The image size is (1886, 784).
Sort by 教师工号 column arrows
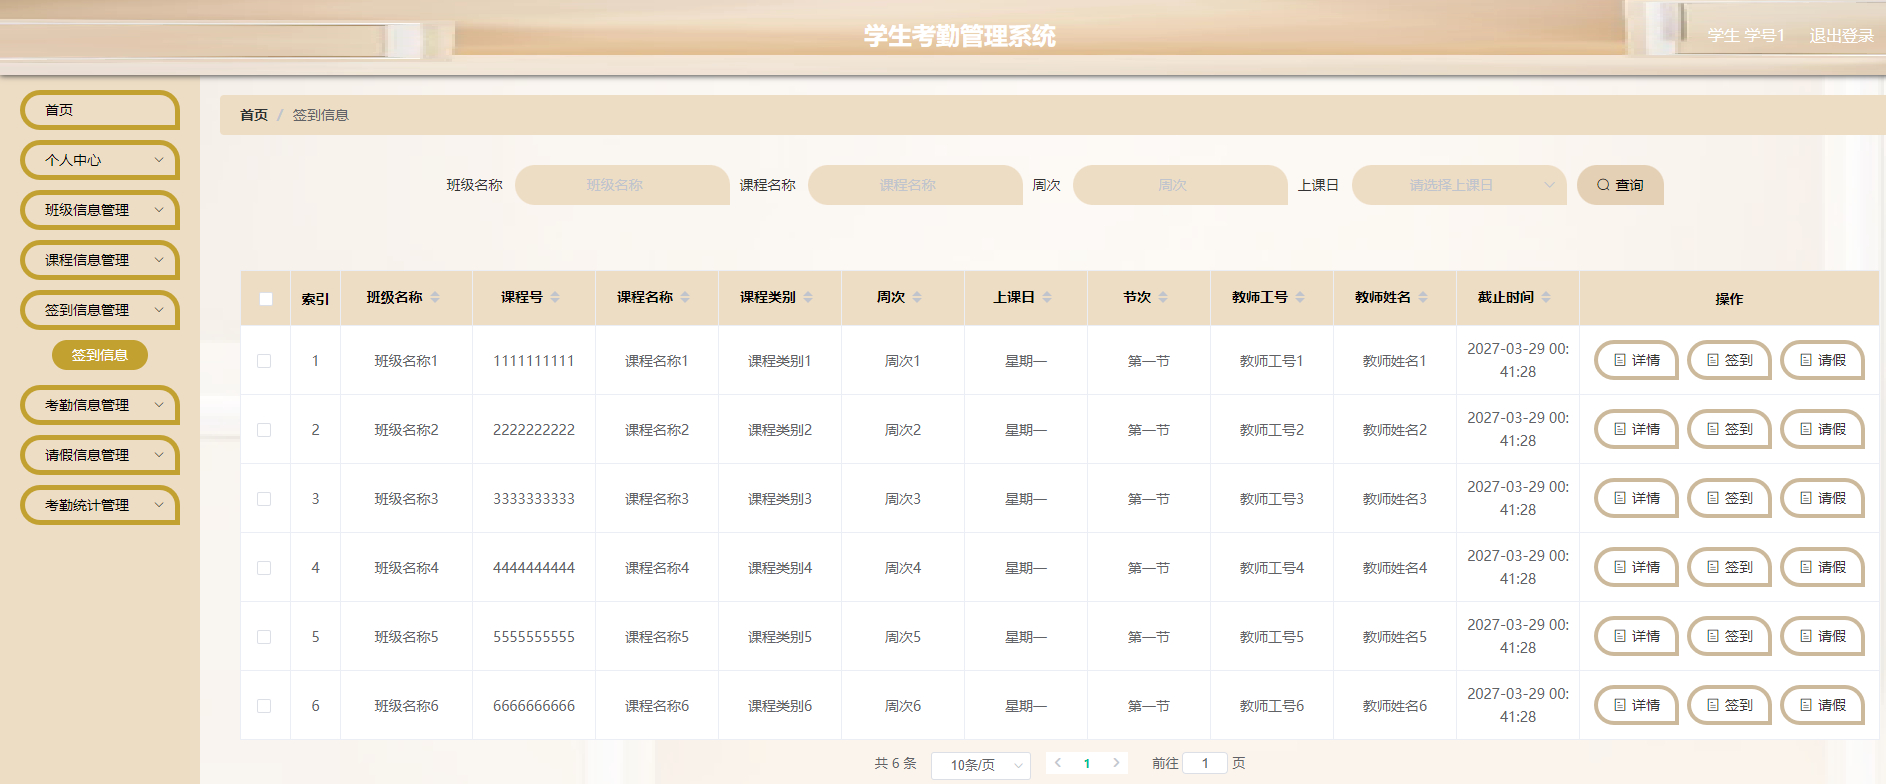[1300, 297]
